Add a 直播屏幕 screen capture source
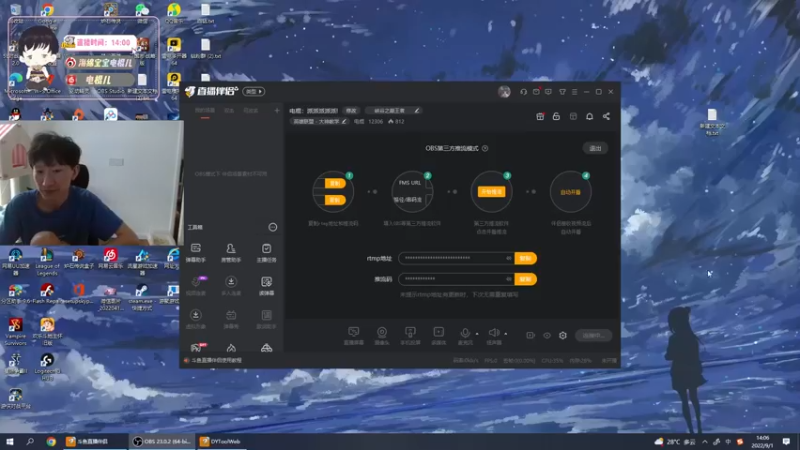 click(354, 336)
